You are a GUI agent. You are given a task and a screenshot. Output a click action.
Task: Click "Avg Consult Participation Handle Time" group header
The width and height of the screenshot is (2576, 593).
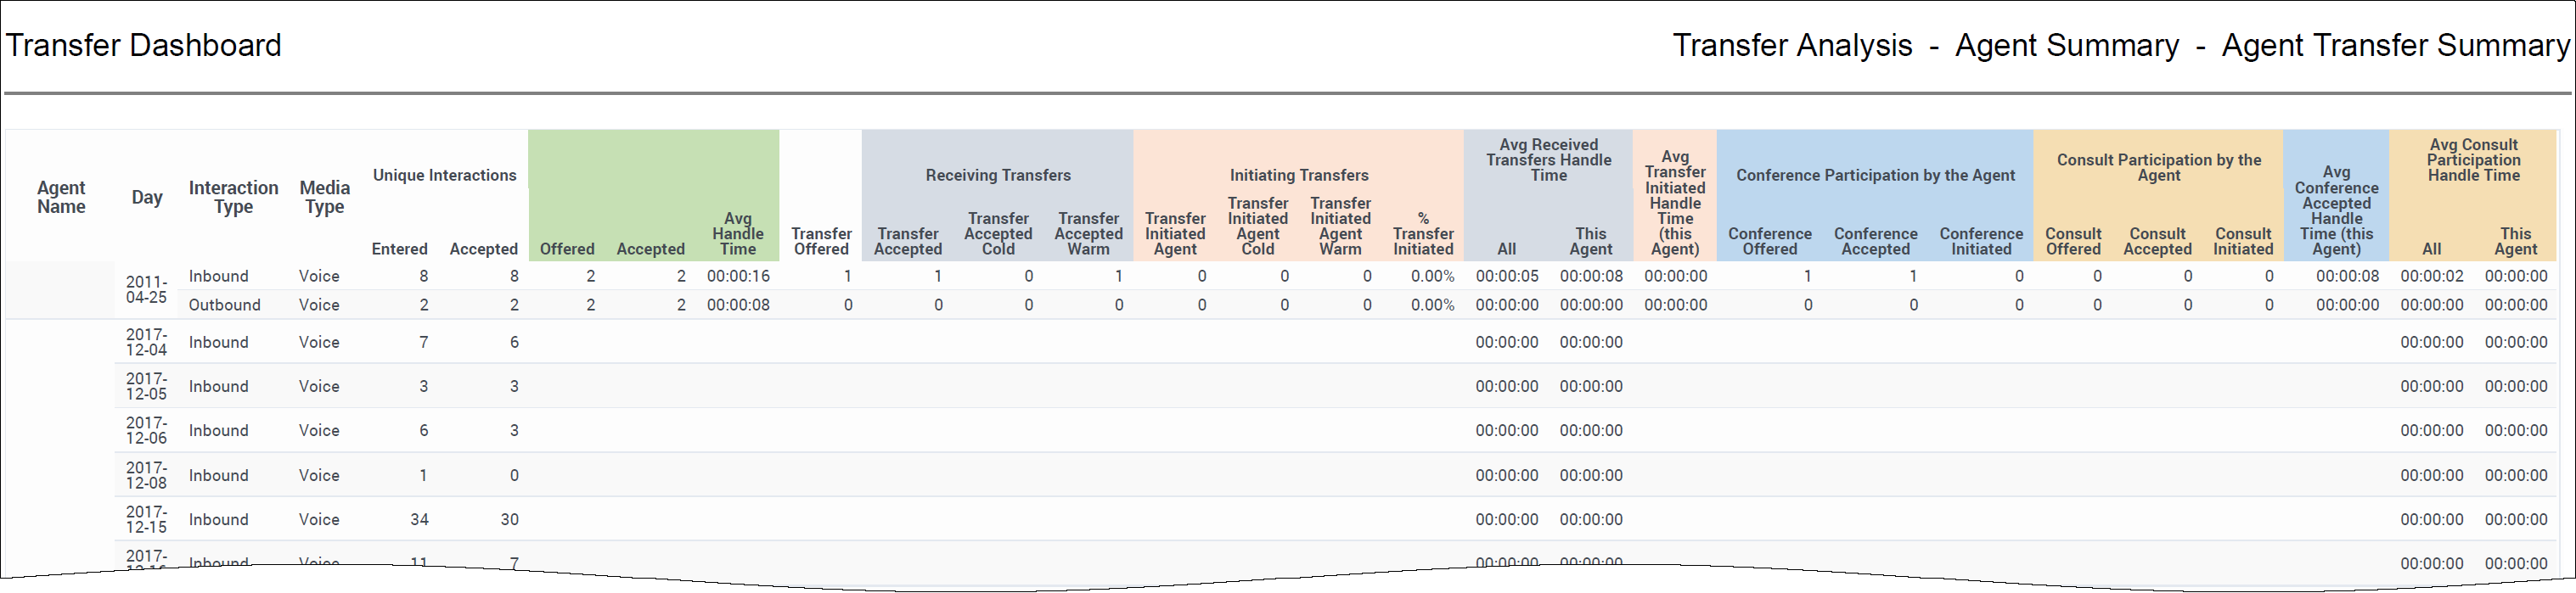coord(2474,160)
